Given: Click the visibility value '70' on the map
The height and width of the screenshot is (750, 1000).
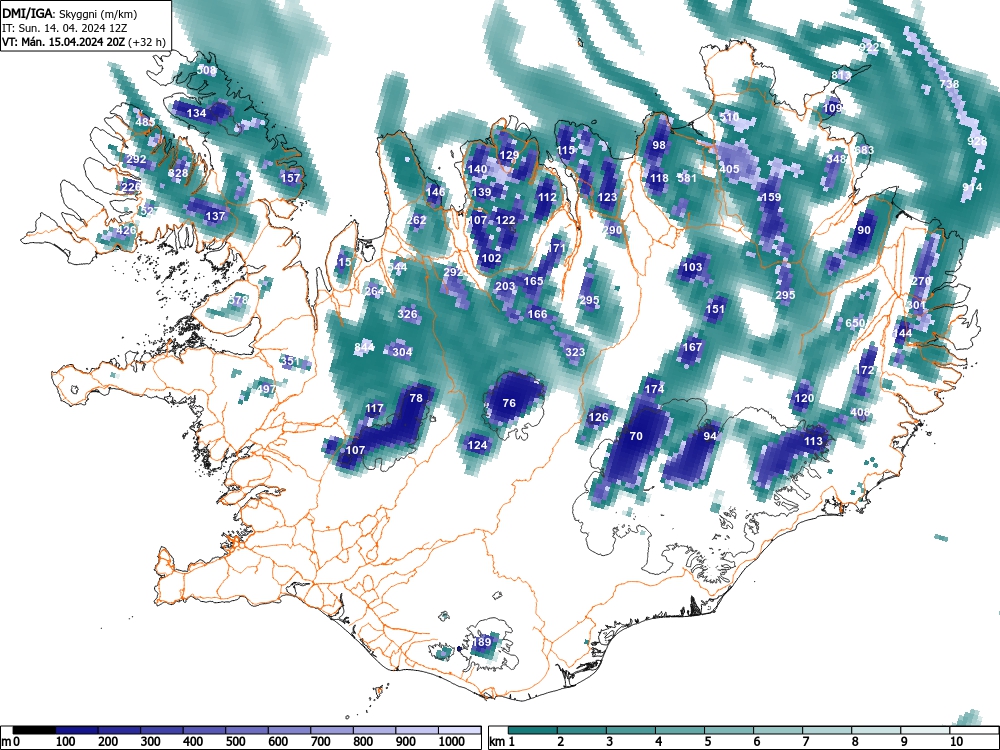Looking at the screenshot, I should pos(636,436).
